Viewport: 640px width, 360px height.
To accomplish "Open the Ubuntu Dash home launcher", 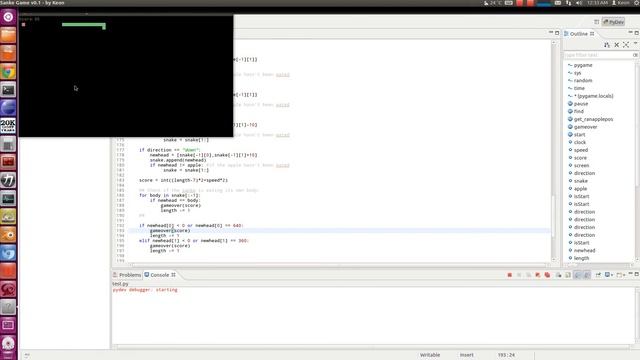I will tap(8, 17).
